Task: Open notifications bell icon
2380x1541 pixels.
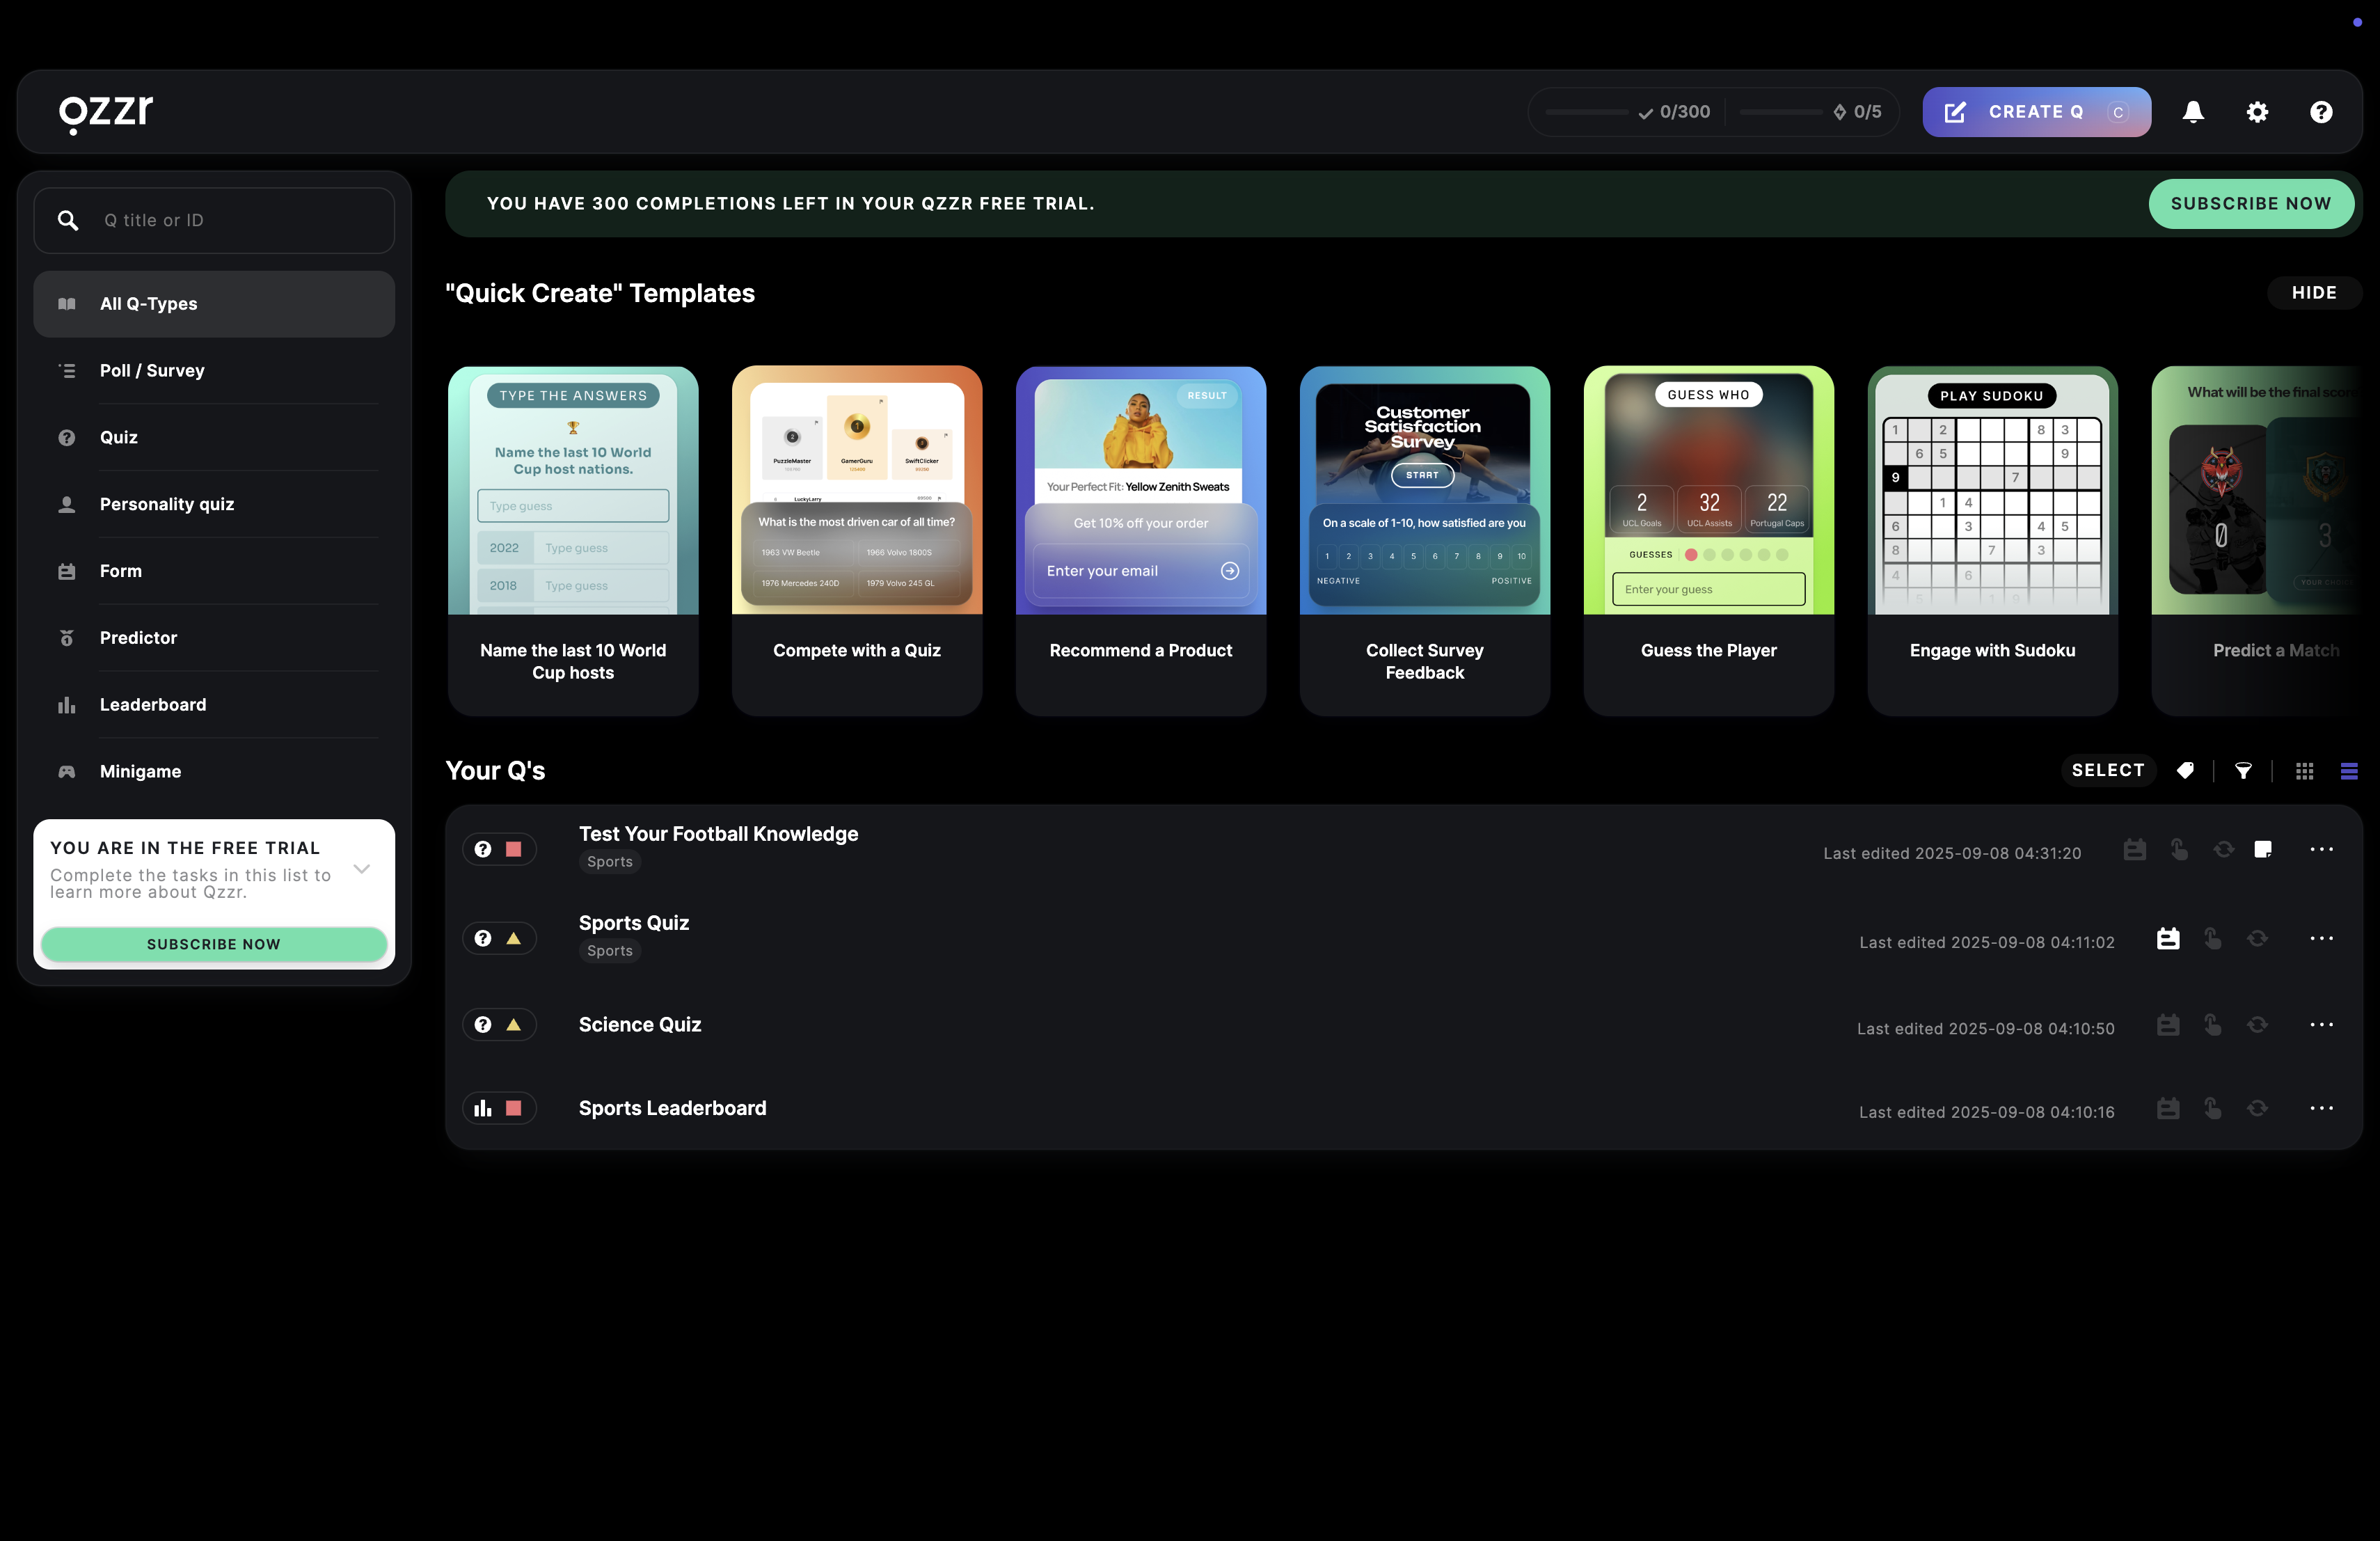Action: tap(2192, 112)
